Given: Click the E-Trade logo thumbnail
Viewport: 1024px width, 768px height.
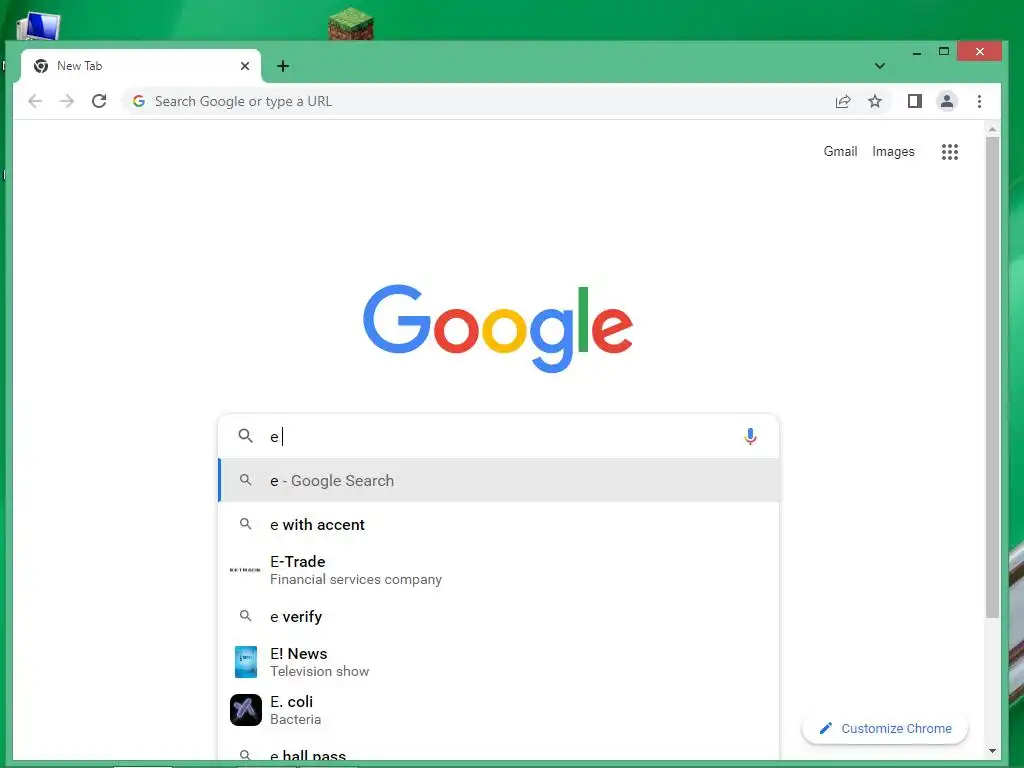Looking at the screenshot, I should 245,570.
